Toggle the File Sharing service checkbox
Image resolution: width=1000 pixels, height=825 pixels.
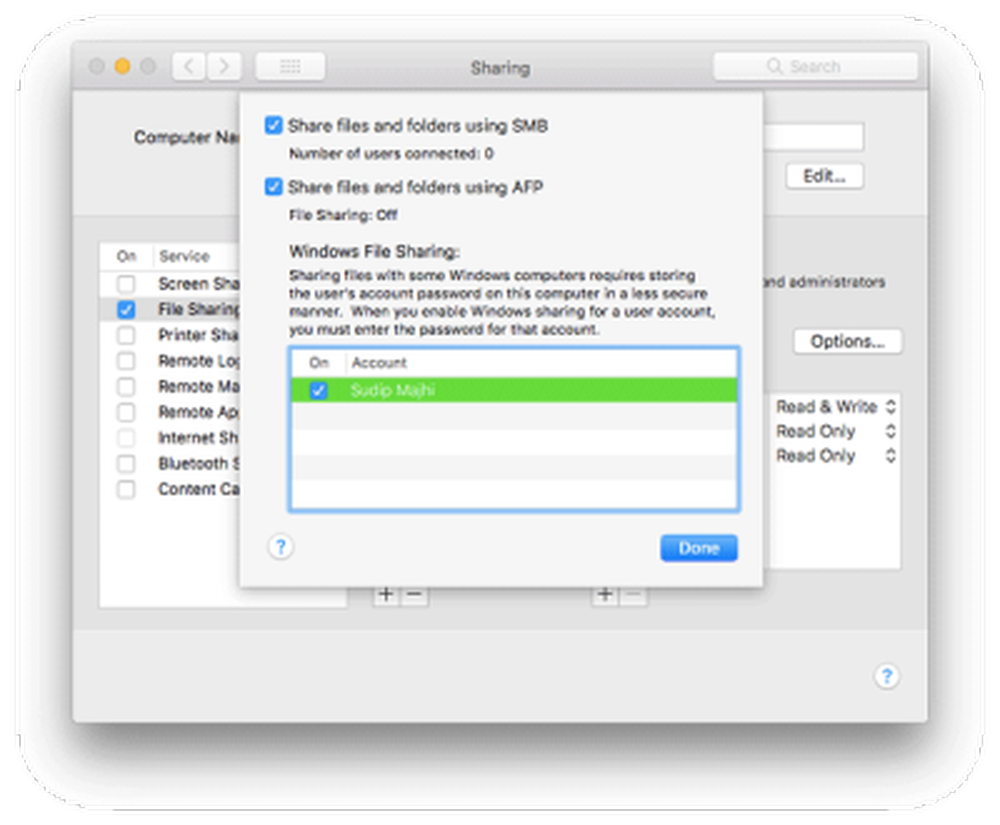(126, 310)
